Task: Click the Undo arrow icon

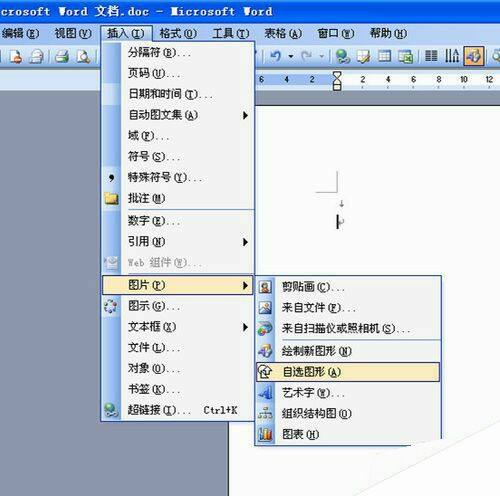Action: point(275,56)
